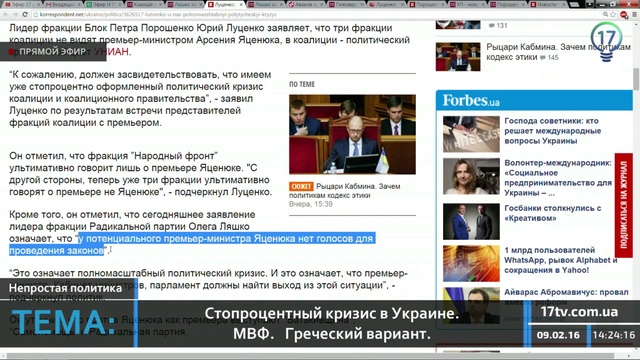
Task: Open a new tab with the new-tab button
Action: (x=574, y=4)
